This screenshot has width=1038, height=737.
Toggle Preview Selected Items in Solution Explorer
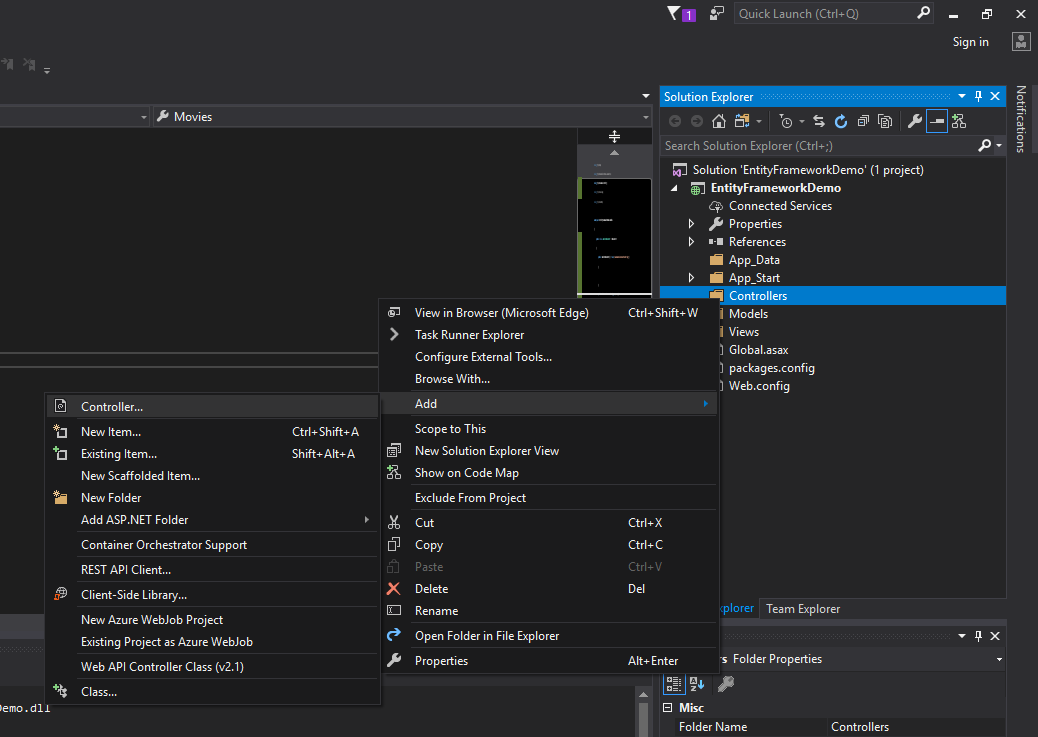pos(937,121)
